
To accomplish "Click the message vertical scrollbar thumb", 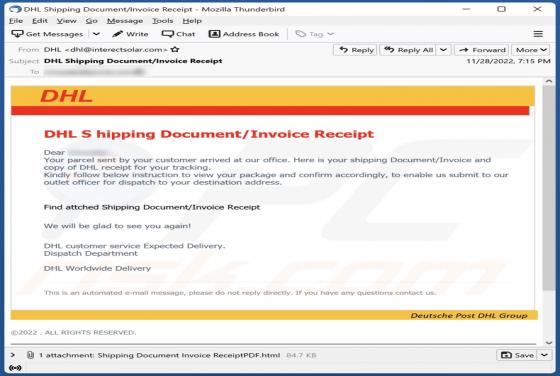I will coord(549,187).
